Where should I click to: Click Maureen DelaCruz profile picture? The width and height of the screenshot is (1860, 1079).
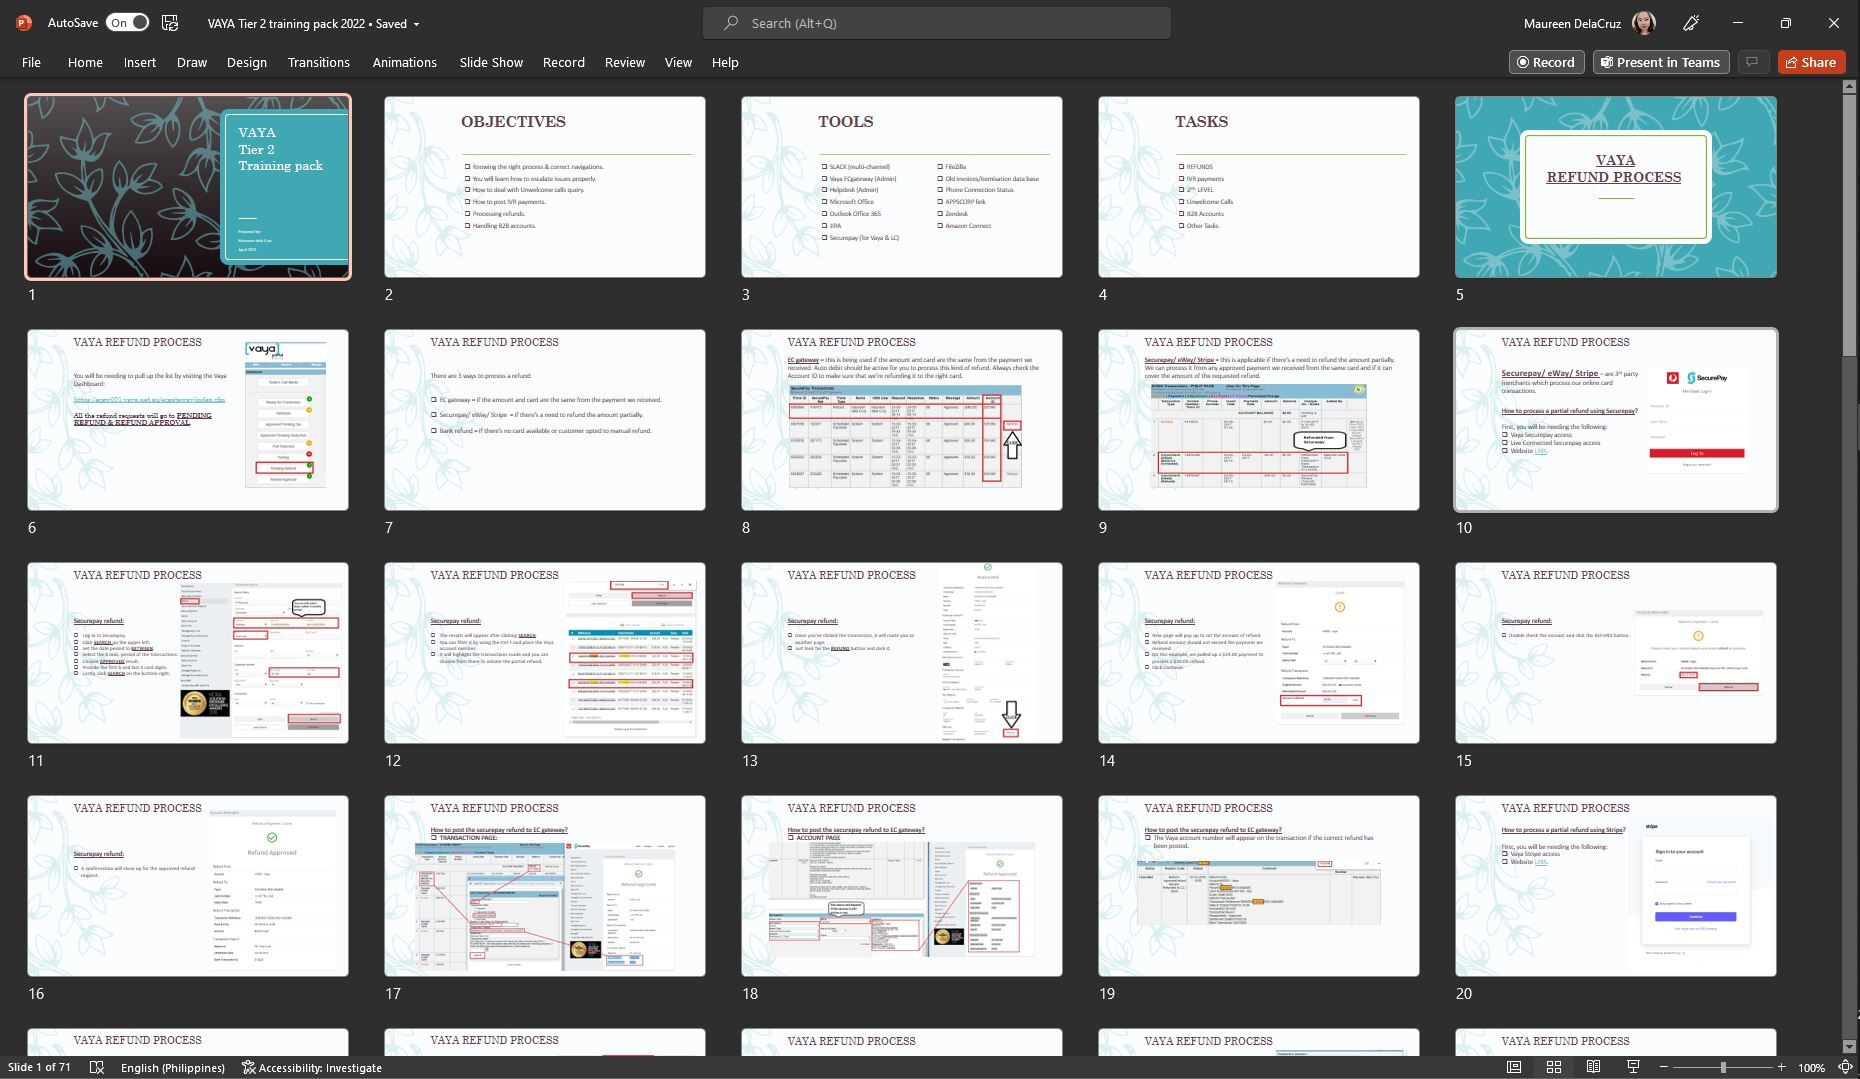coord(1644,22)
